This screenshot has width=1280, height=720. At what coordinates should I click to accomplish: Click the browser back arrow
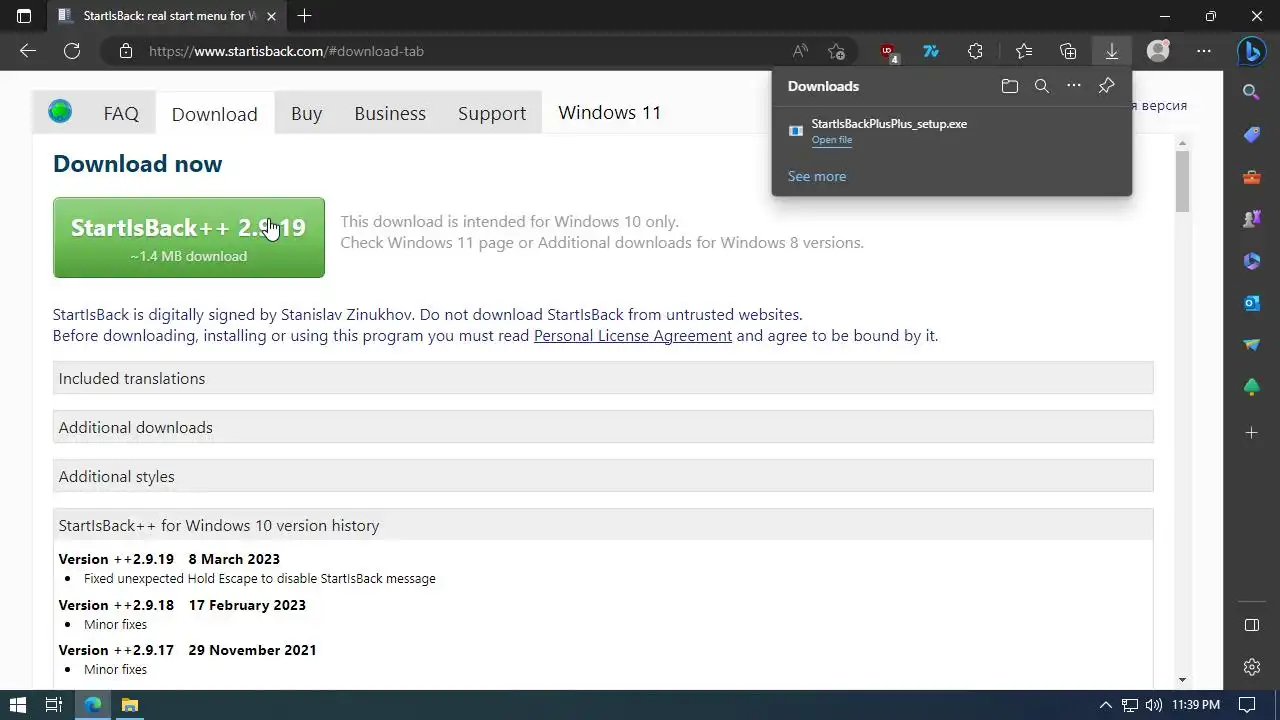click(x=28, y=51)
